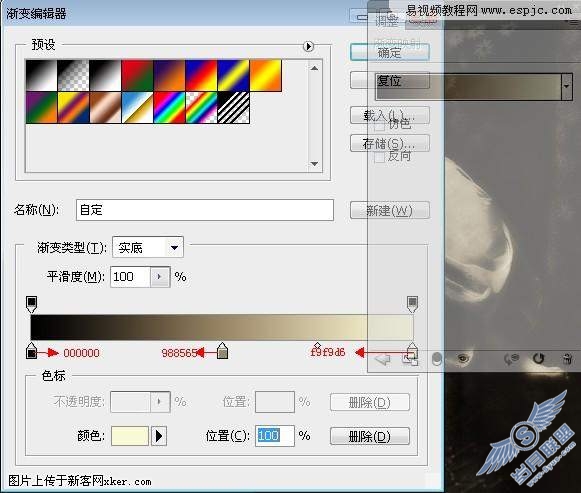Screen dimensions: 581x493
Task: Select the violet-green-orange gradient preset
Action: coord(42,107)
